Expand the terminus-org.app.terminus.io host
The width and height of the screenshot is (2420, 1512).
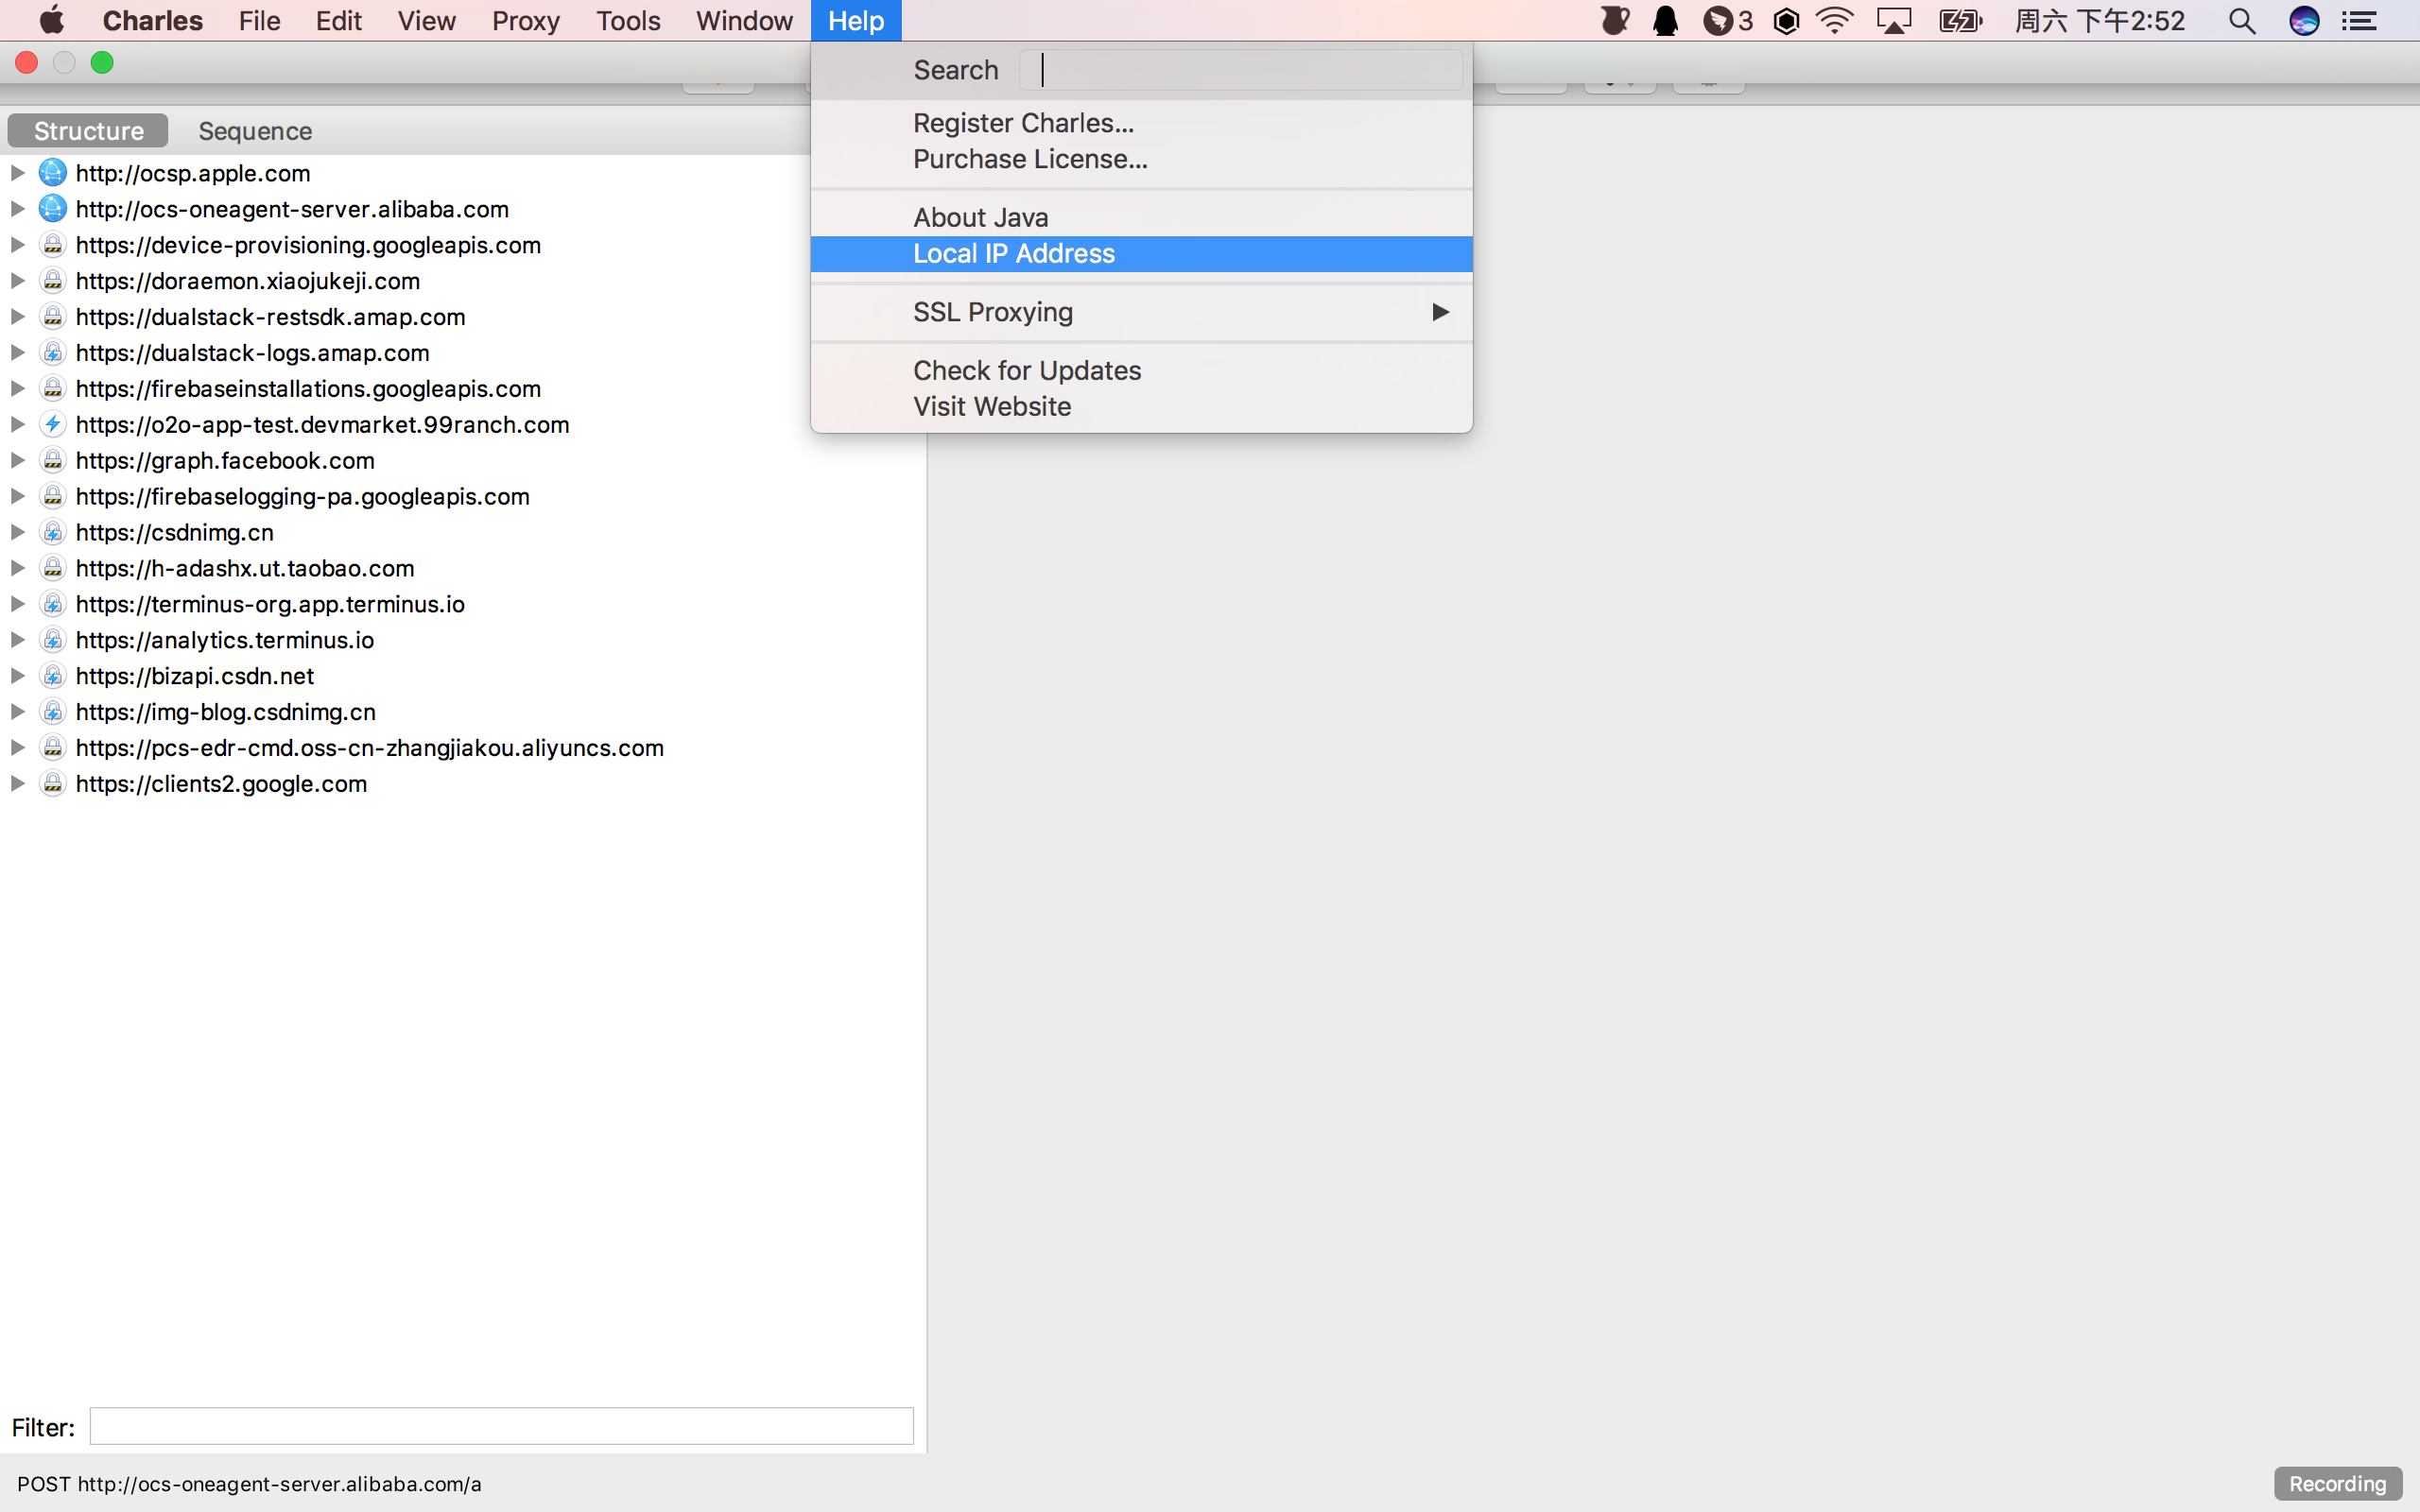coord(17,604)
